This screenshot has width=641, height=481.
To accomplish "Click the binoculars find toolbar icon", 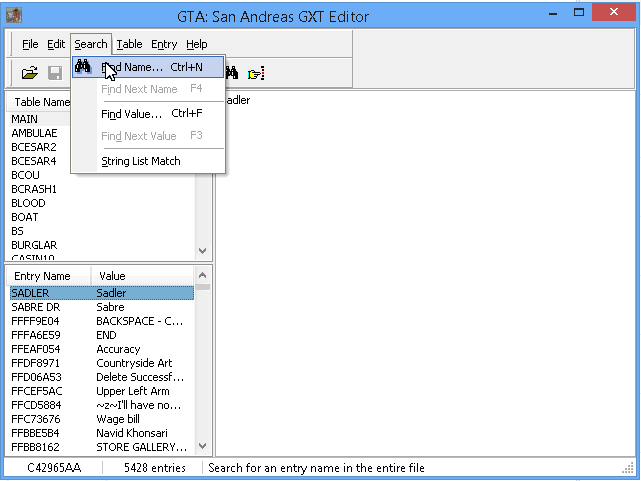I will tap(232, 73).
